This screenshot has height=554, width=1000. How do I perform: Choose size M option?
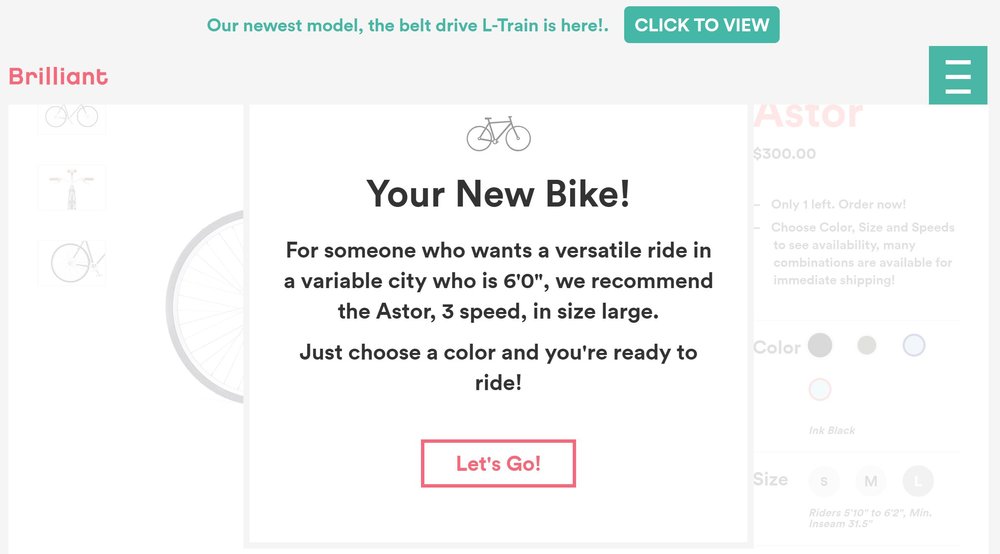pos(871,481)
